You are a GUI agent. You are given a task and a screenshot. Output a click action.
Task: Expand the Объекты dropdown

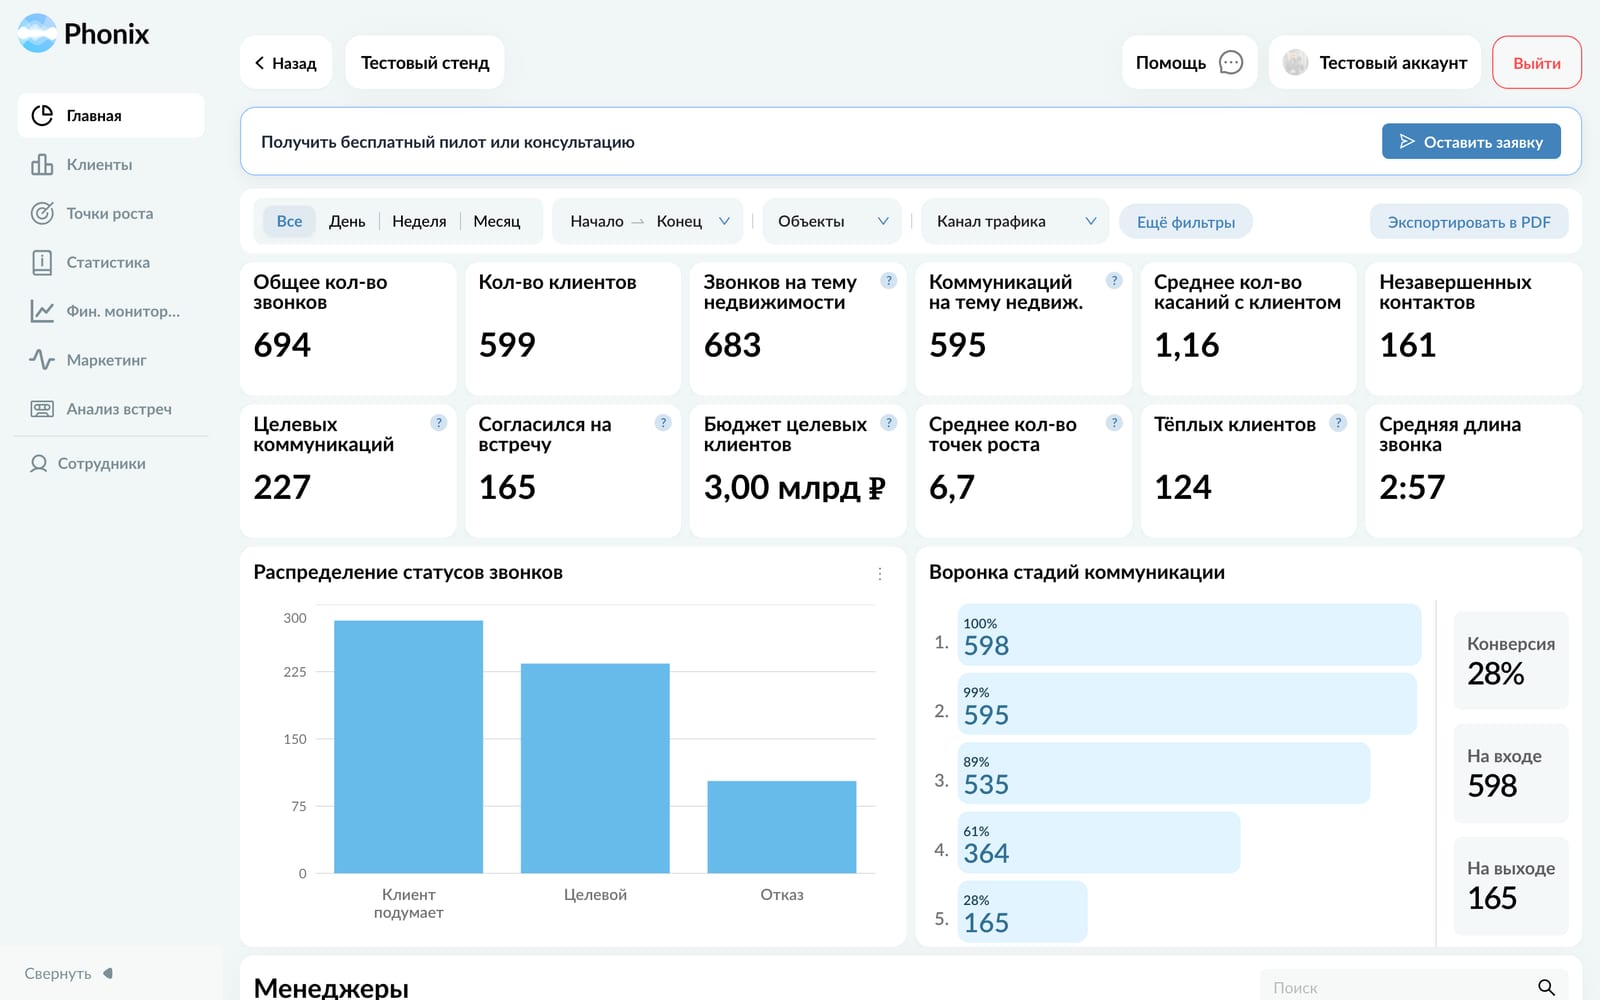coord(832,221)
